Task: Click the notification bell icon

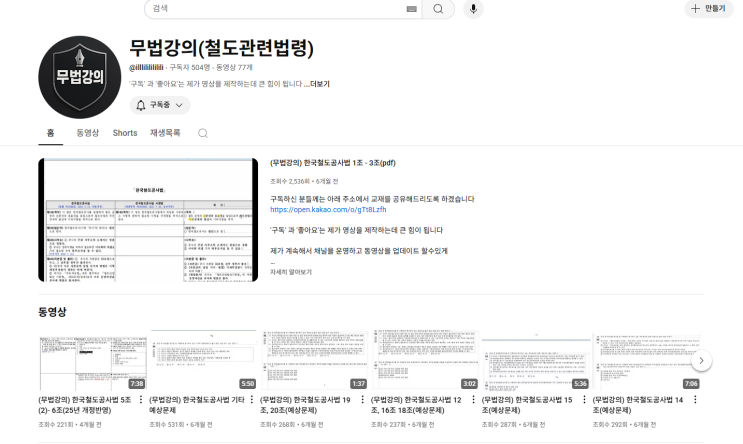Action: [x=141, y=105]
